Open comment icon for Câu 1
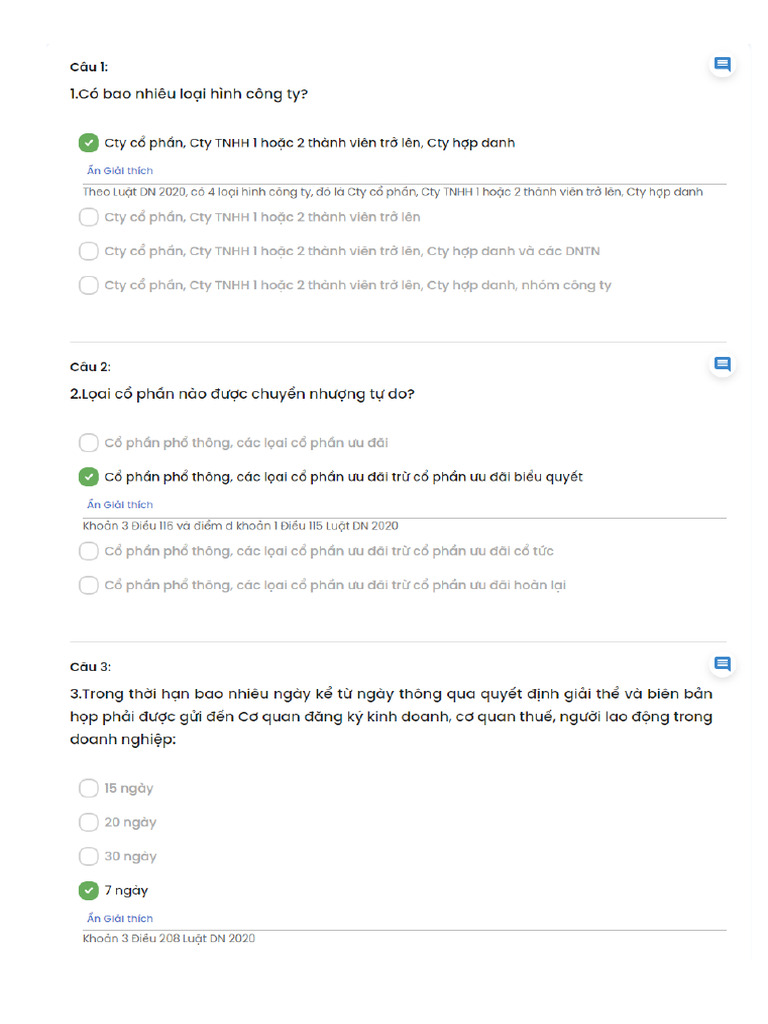This screenshot has height=1024, width=768. [722, 65]
